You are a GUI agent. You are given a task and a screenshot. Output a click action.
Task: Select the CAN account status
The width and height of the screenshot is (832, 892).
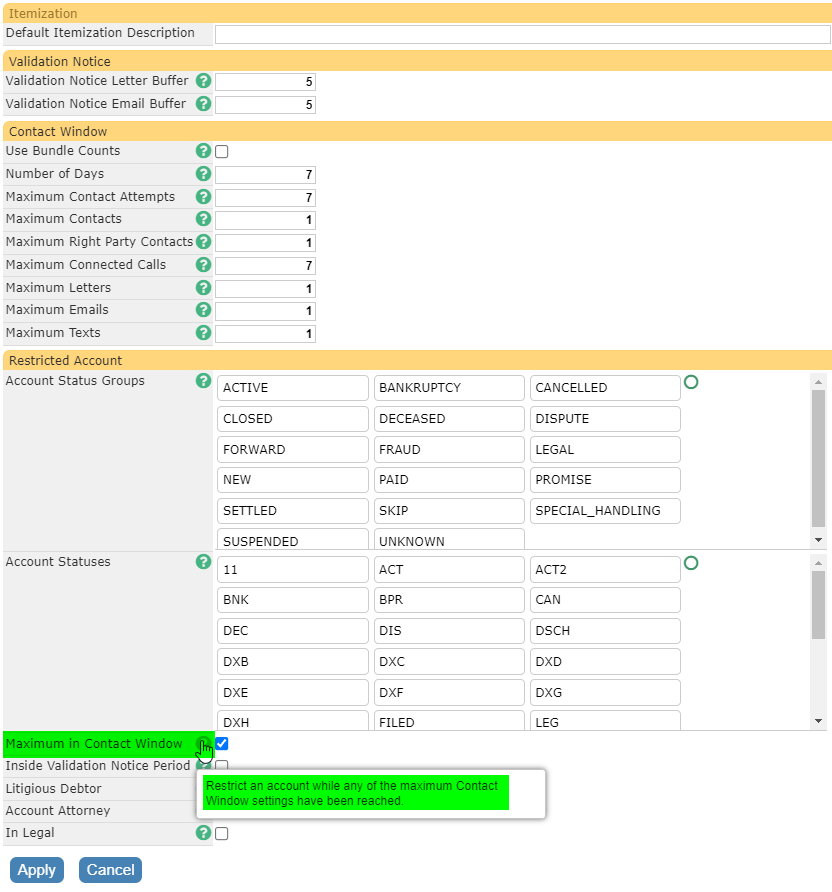coord(605,600)
